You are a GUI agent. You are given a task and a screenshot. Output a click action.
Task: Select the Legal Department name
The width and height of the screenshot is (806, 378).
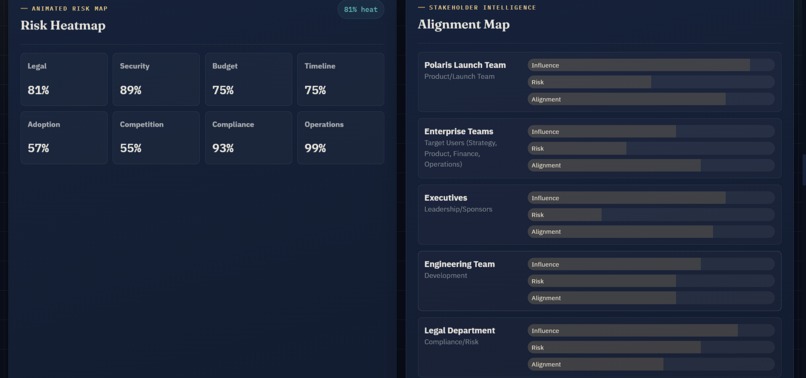pos(460,331)
